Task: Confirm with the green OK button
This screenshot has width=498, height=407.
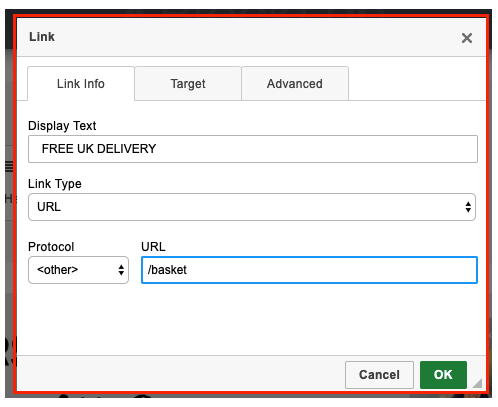Action: (443, 375)
